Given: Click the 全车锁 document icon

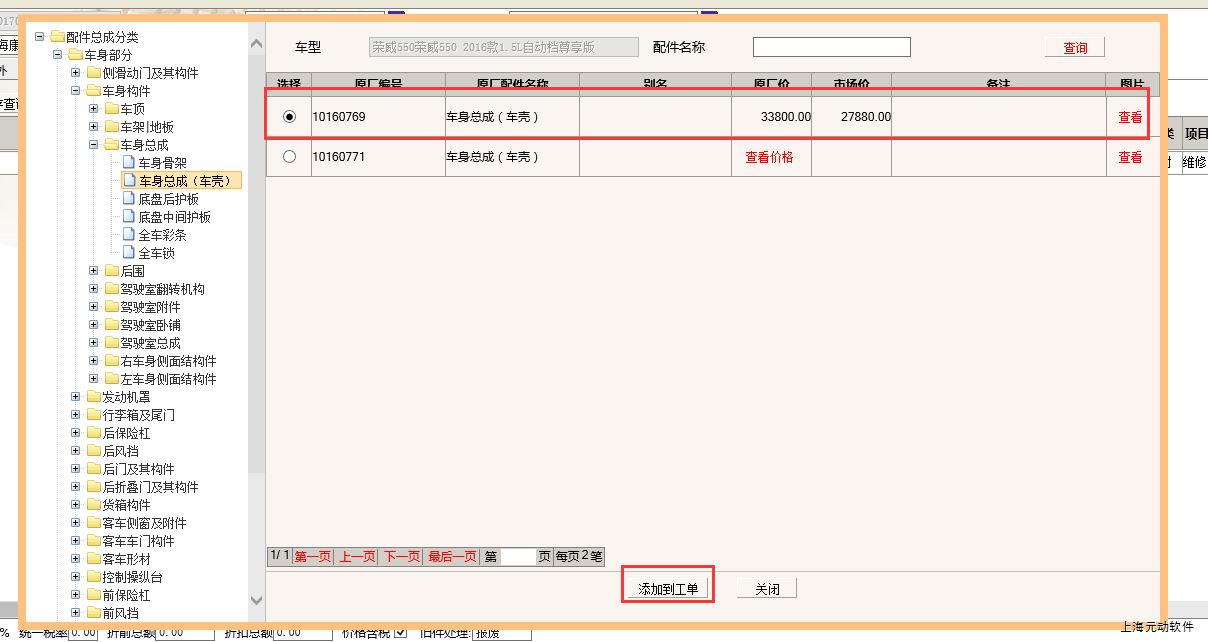Looking at the screenshot, I should click(128, 253).
